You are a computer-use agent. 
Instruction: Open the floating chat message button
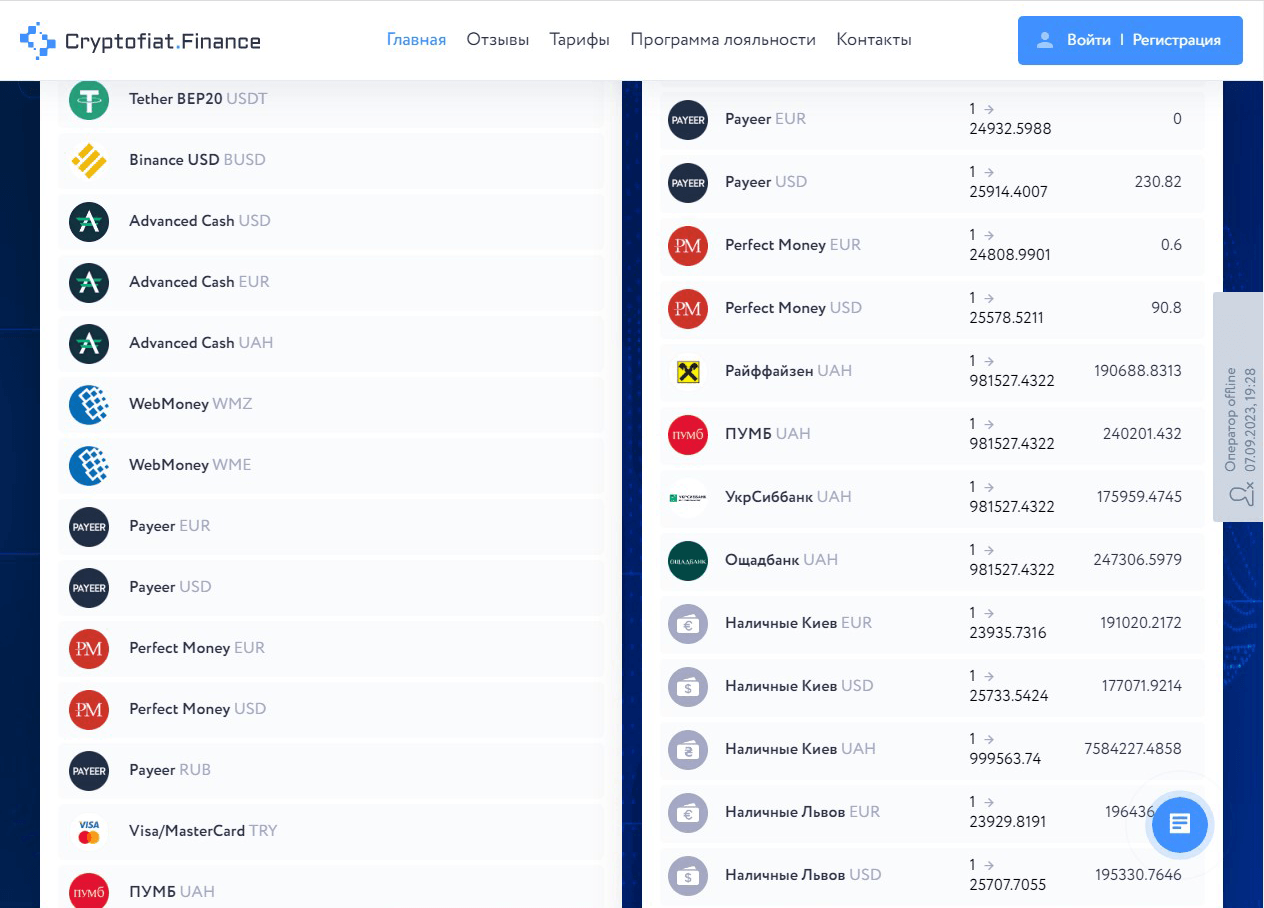[x=1180, y=824]
